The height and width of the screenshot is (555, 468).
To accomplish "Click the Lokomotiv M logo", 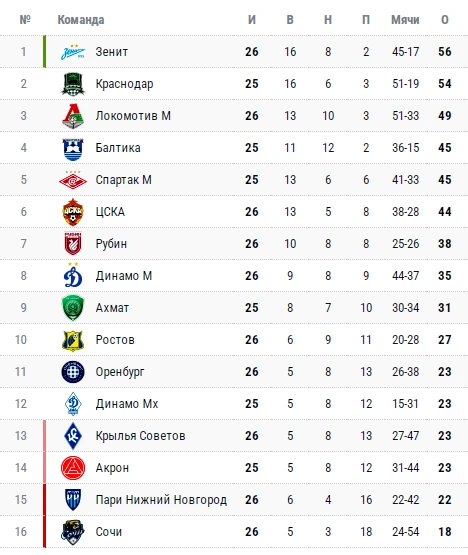I will coord(73,116).
